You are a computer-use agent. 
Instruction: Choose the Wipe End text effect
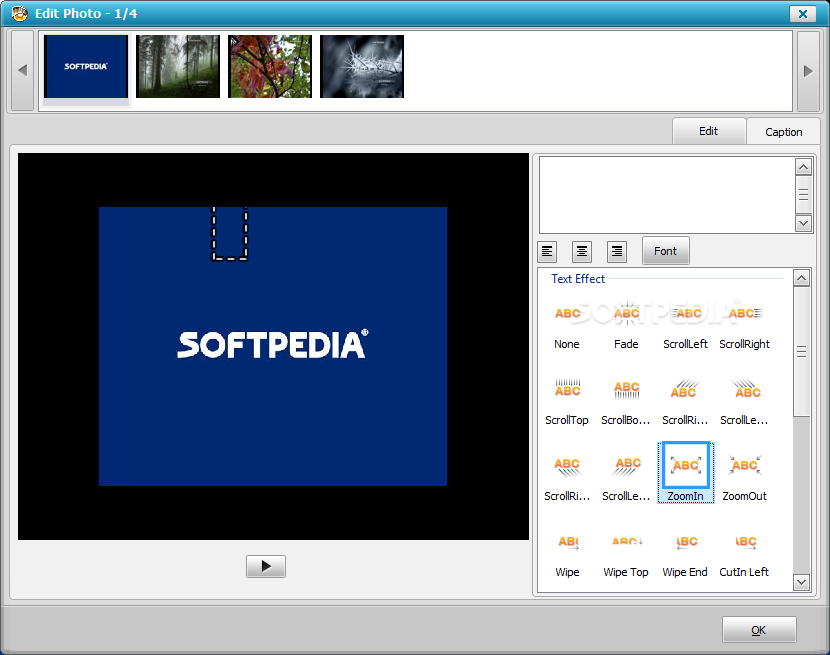(x=685, y=553)
